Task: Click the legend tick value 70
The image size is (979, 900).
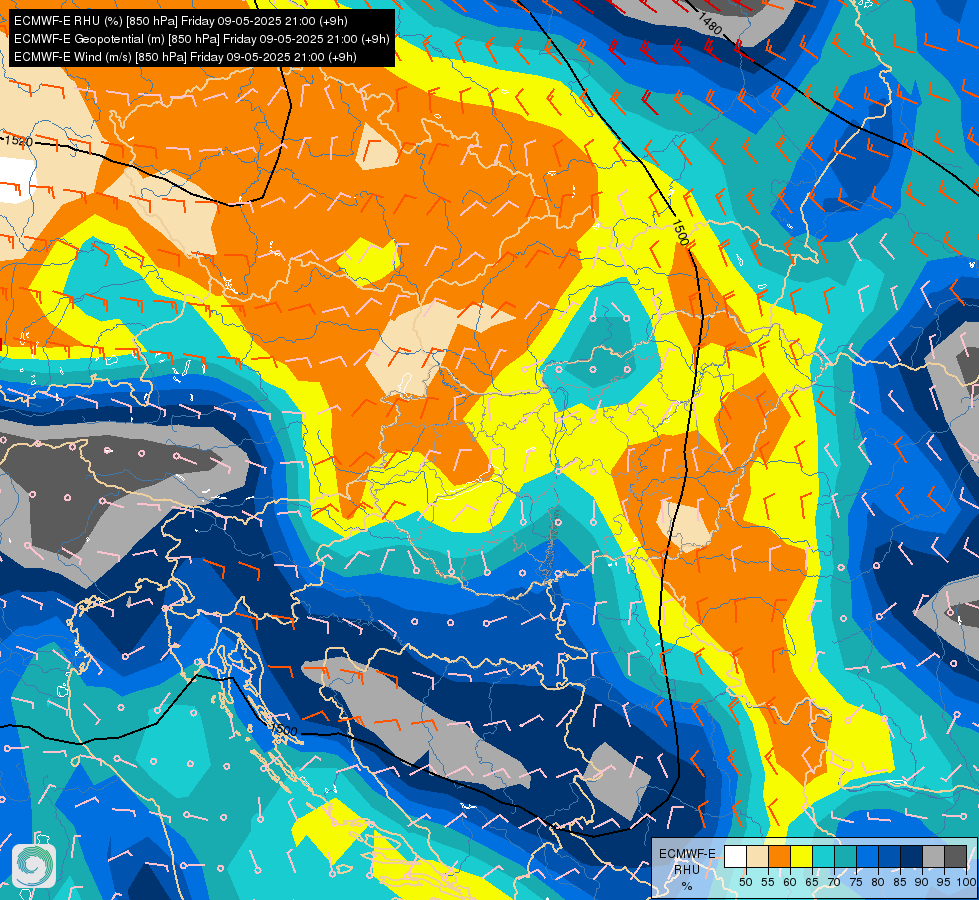Action: [x=834, y=882]
